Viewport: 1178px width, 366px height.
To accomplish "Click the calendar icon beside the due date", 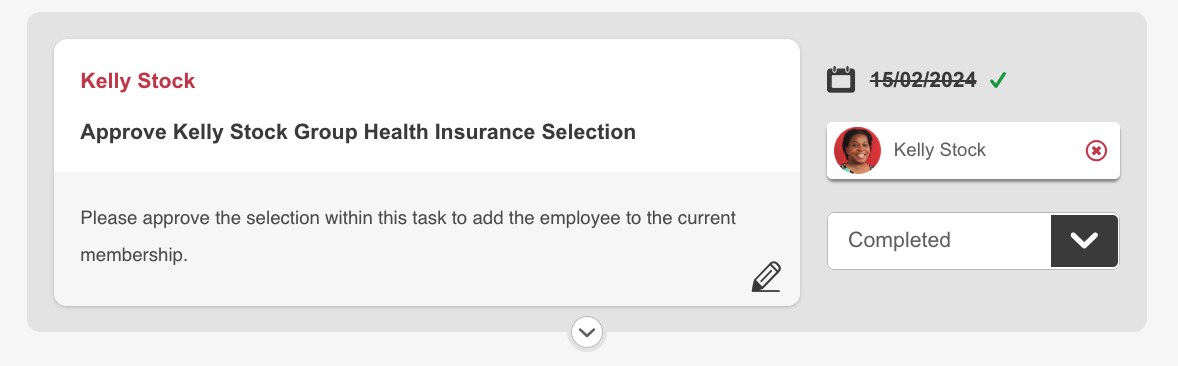I will tap(841, 80).
